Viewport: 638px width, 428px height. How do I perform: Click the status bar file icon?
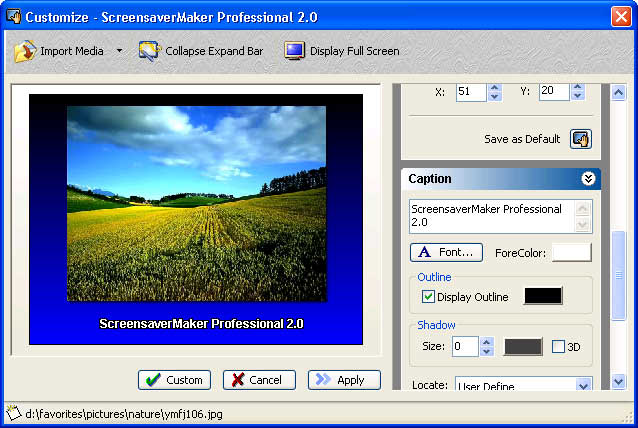click(x=13, y=413)
